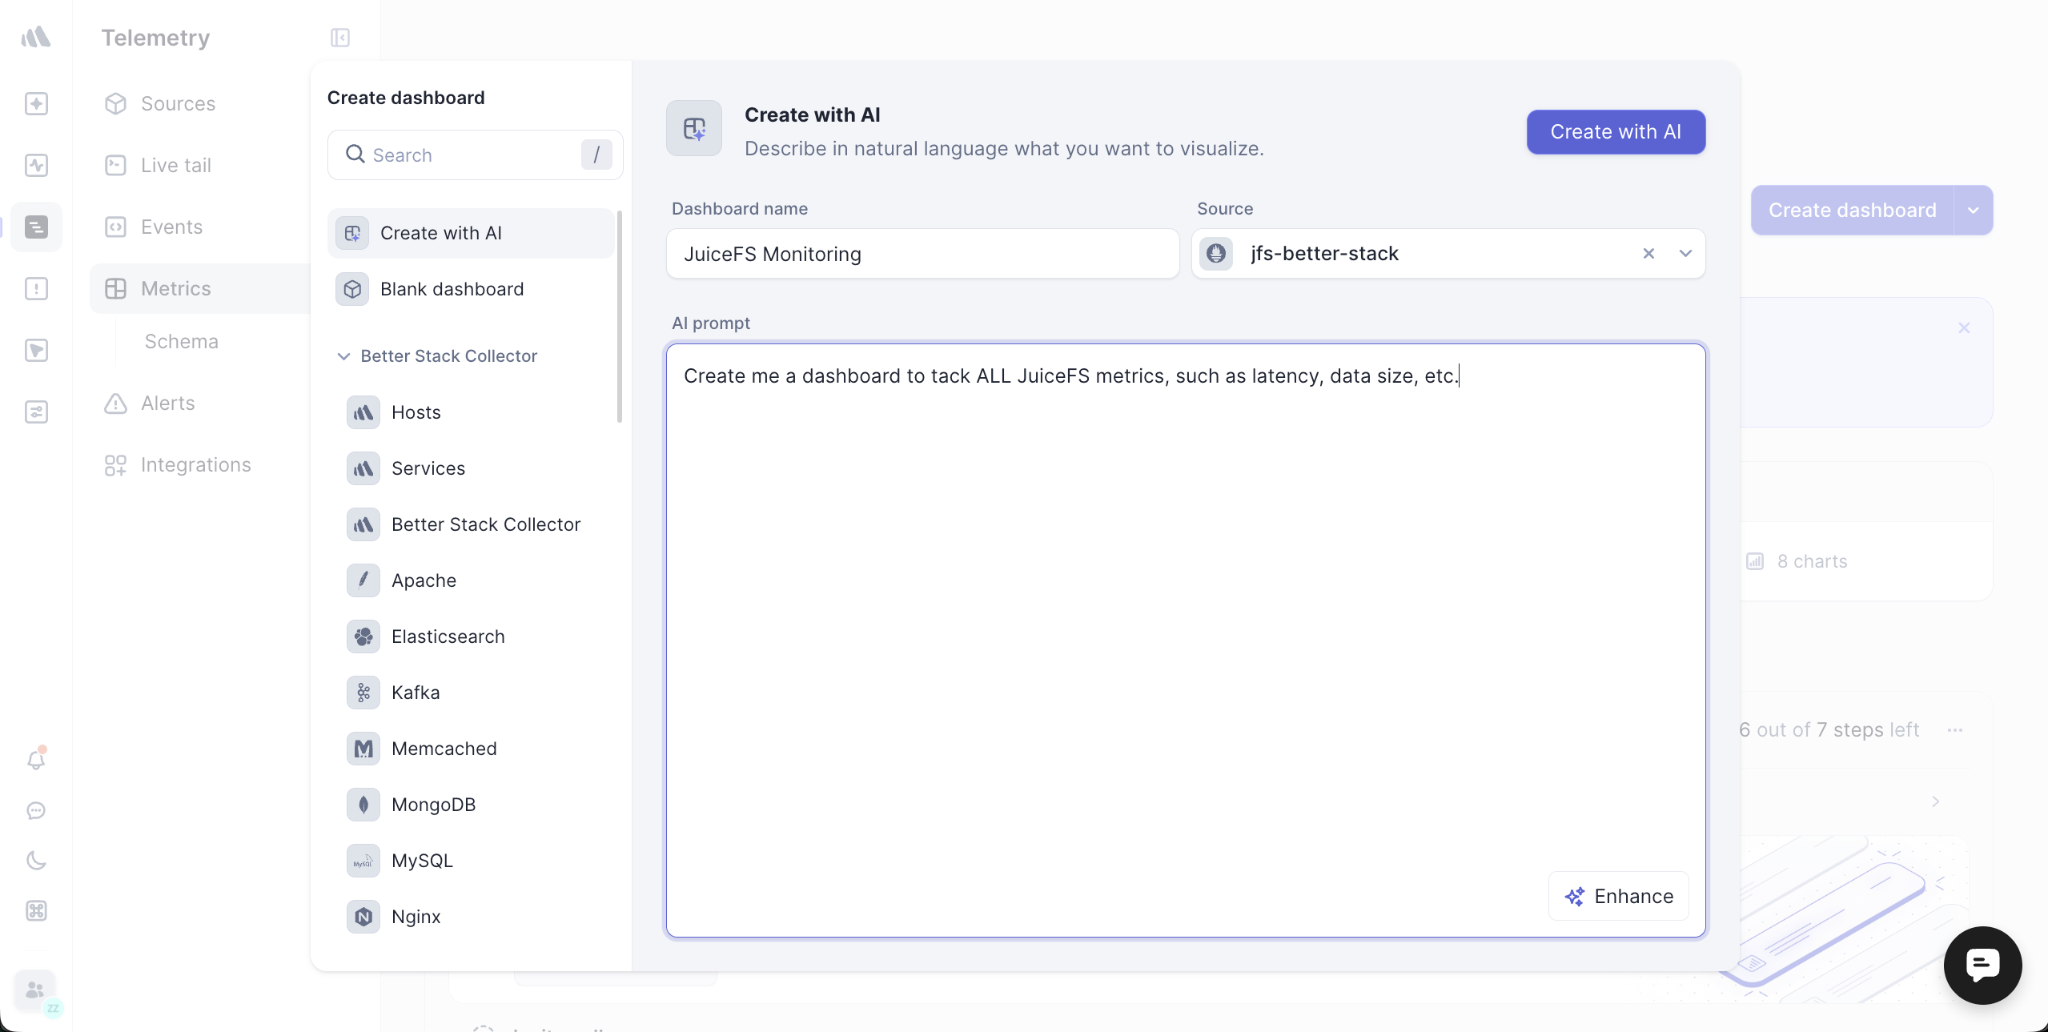Open the onboarding steps more options

[x=1955, y=730]
